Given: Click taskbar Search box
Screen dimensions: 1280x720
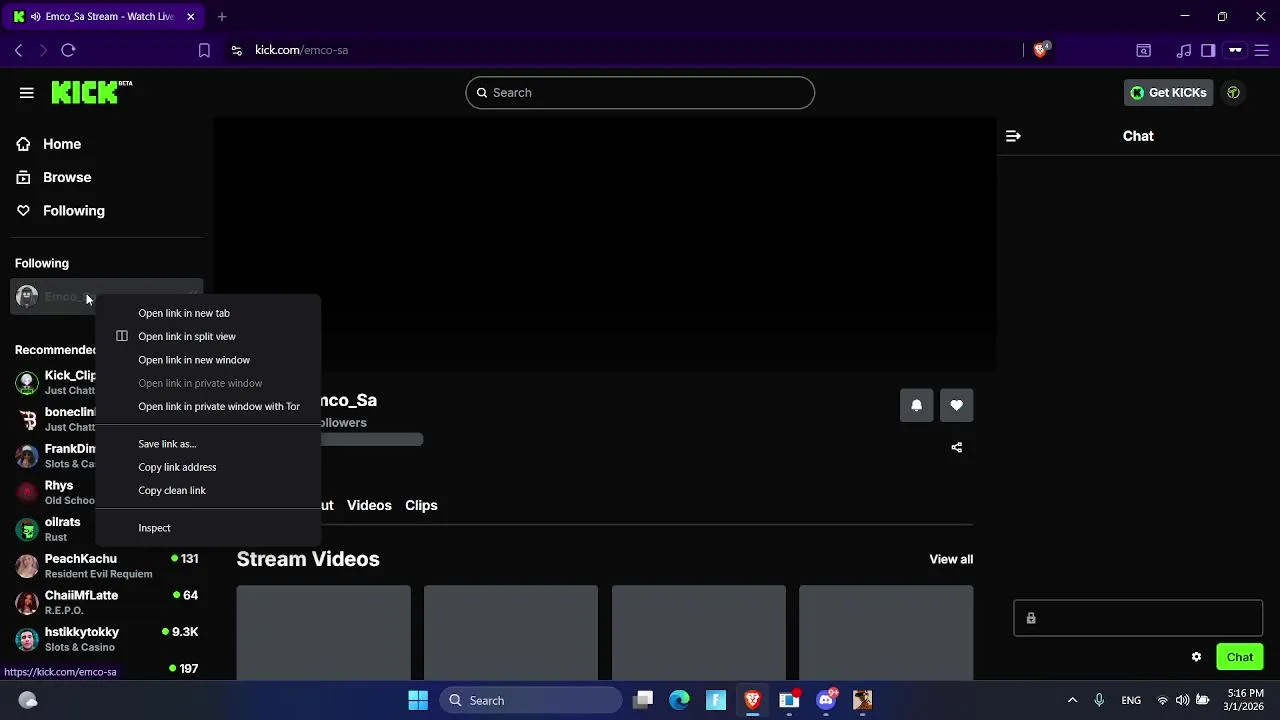Looking at the screenshot, I should pyautogui.click(x=531, y=700).
